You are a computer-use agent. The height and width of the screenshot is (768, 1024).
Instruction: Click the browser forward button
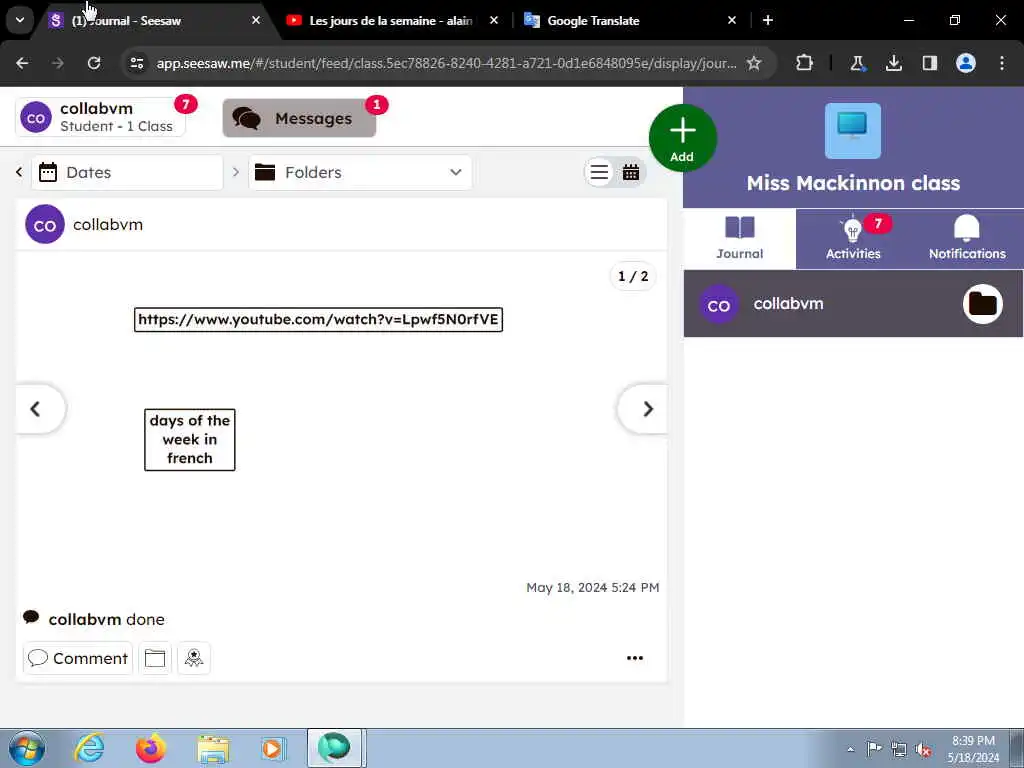pyautogui.click(x=58, y=63)
